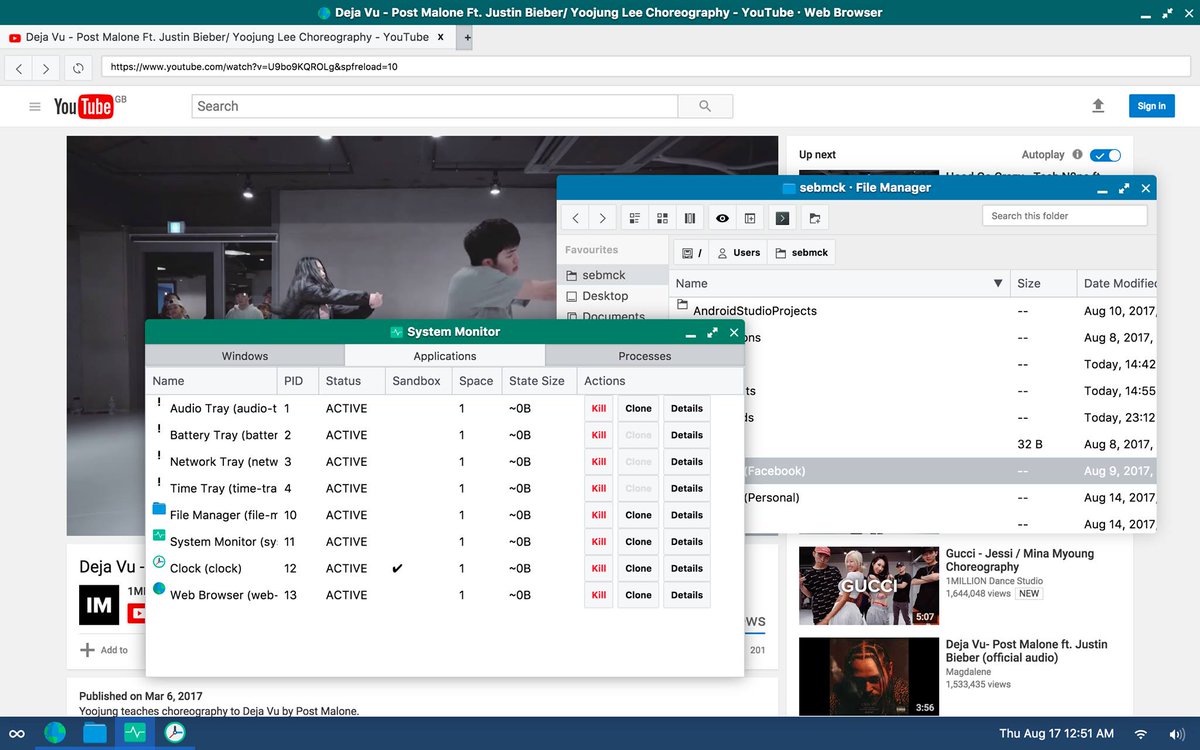Viewport: 1200px width, 750px height.
Task: Go back in the Web Browser
Action: point(19,68)
